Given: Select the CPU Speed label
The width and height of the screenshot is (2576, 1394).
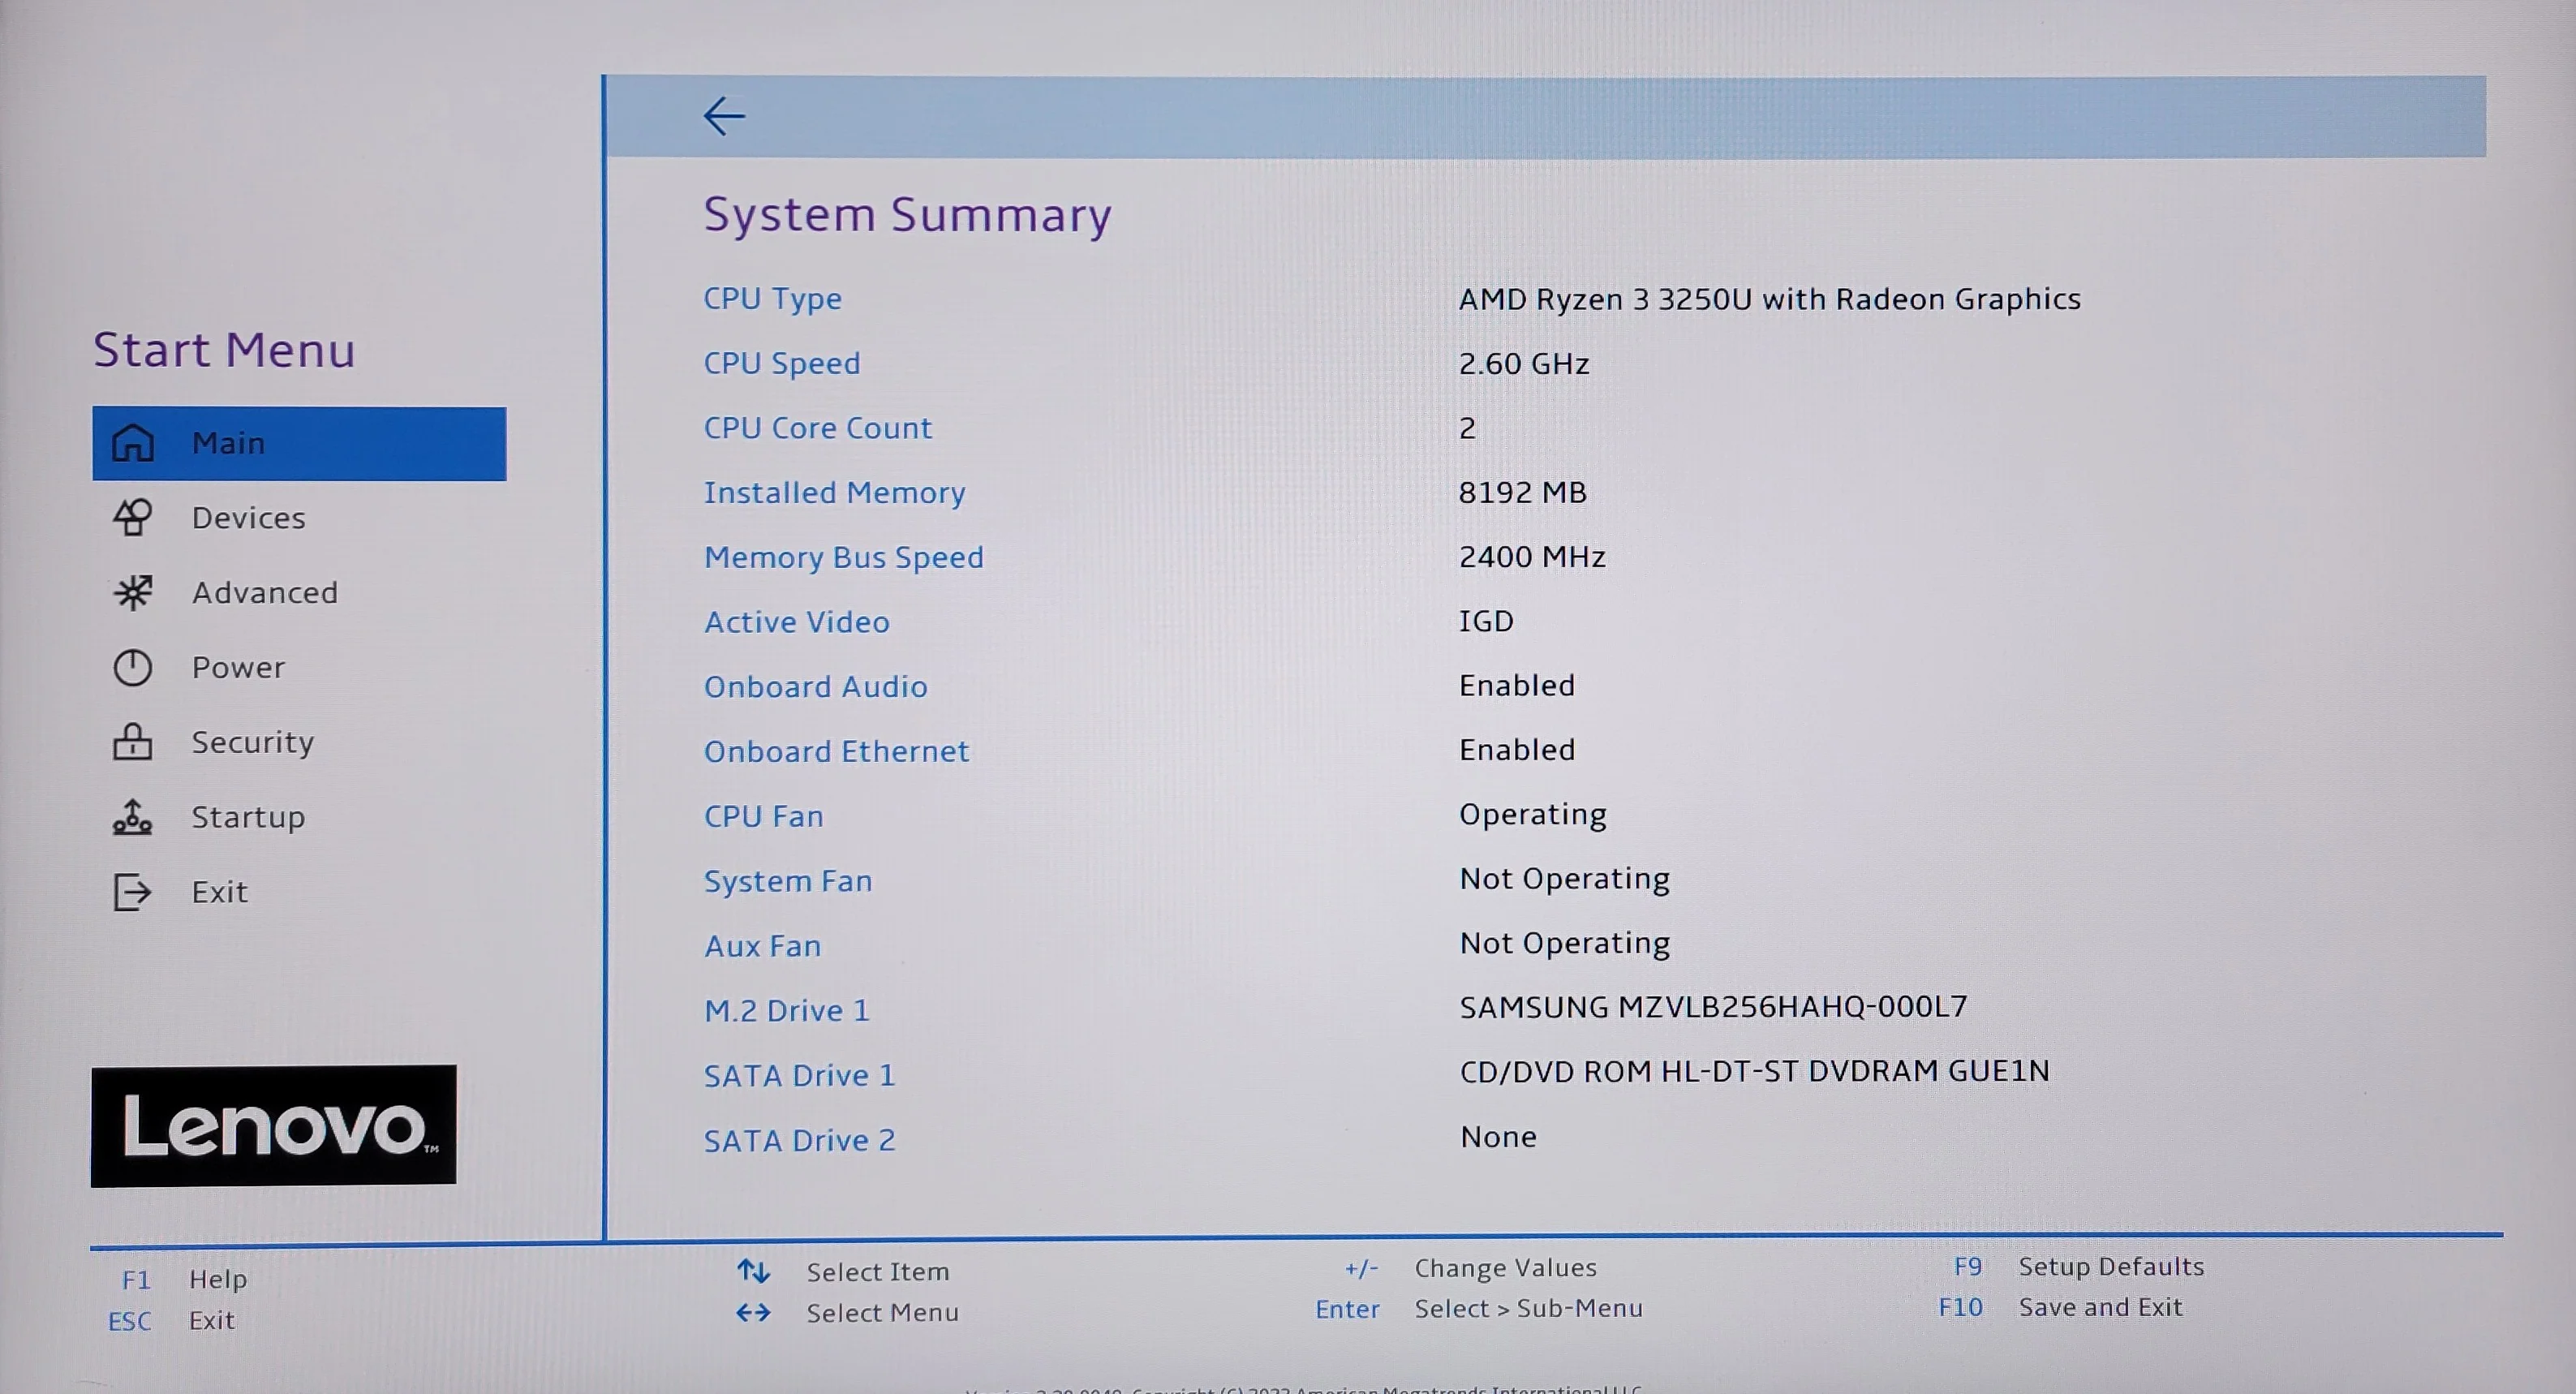Looking at the screenshot, I should click(782, 364).
